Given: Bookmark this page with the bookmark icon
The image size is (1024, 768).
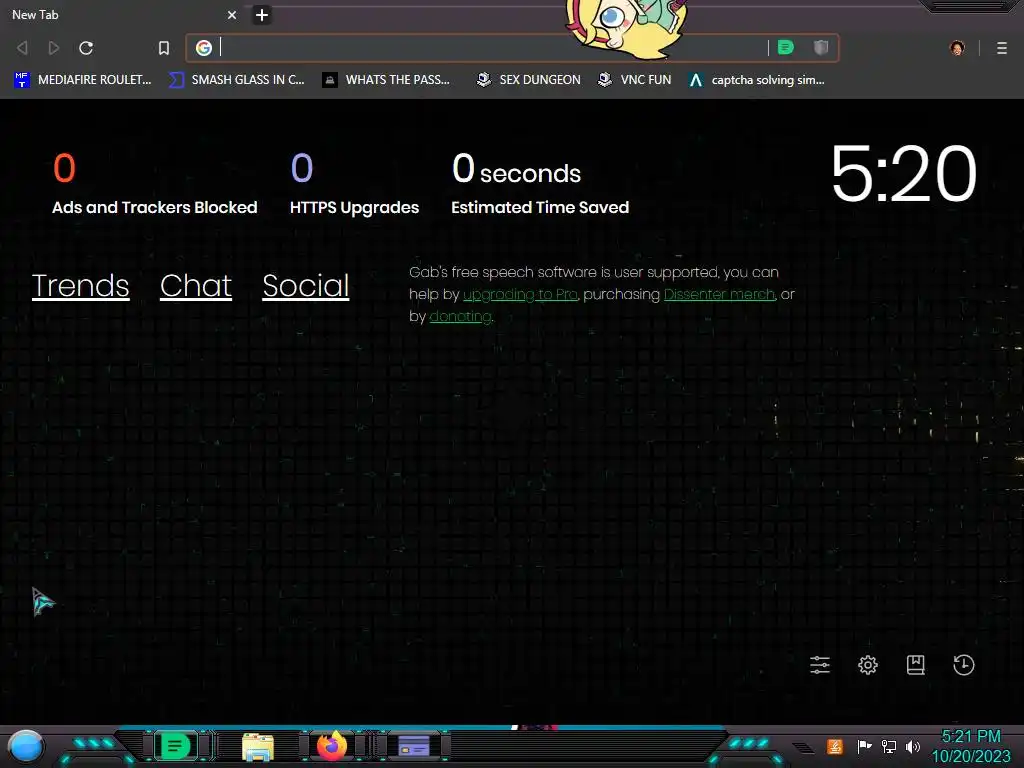Looking at the screenshot, I should tap(164, 48).
